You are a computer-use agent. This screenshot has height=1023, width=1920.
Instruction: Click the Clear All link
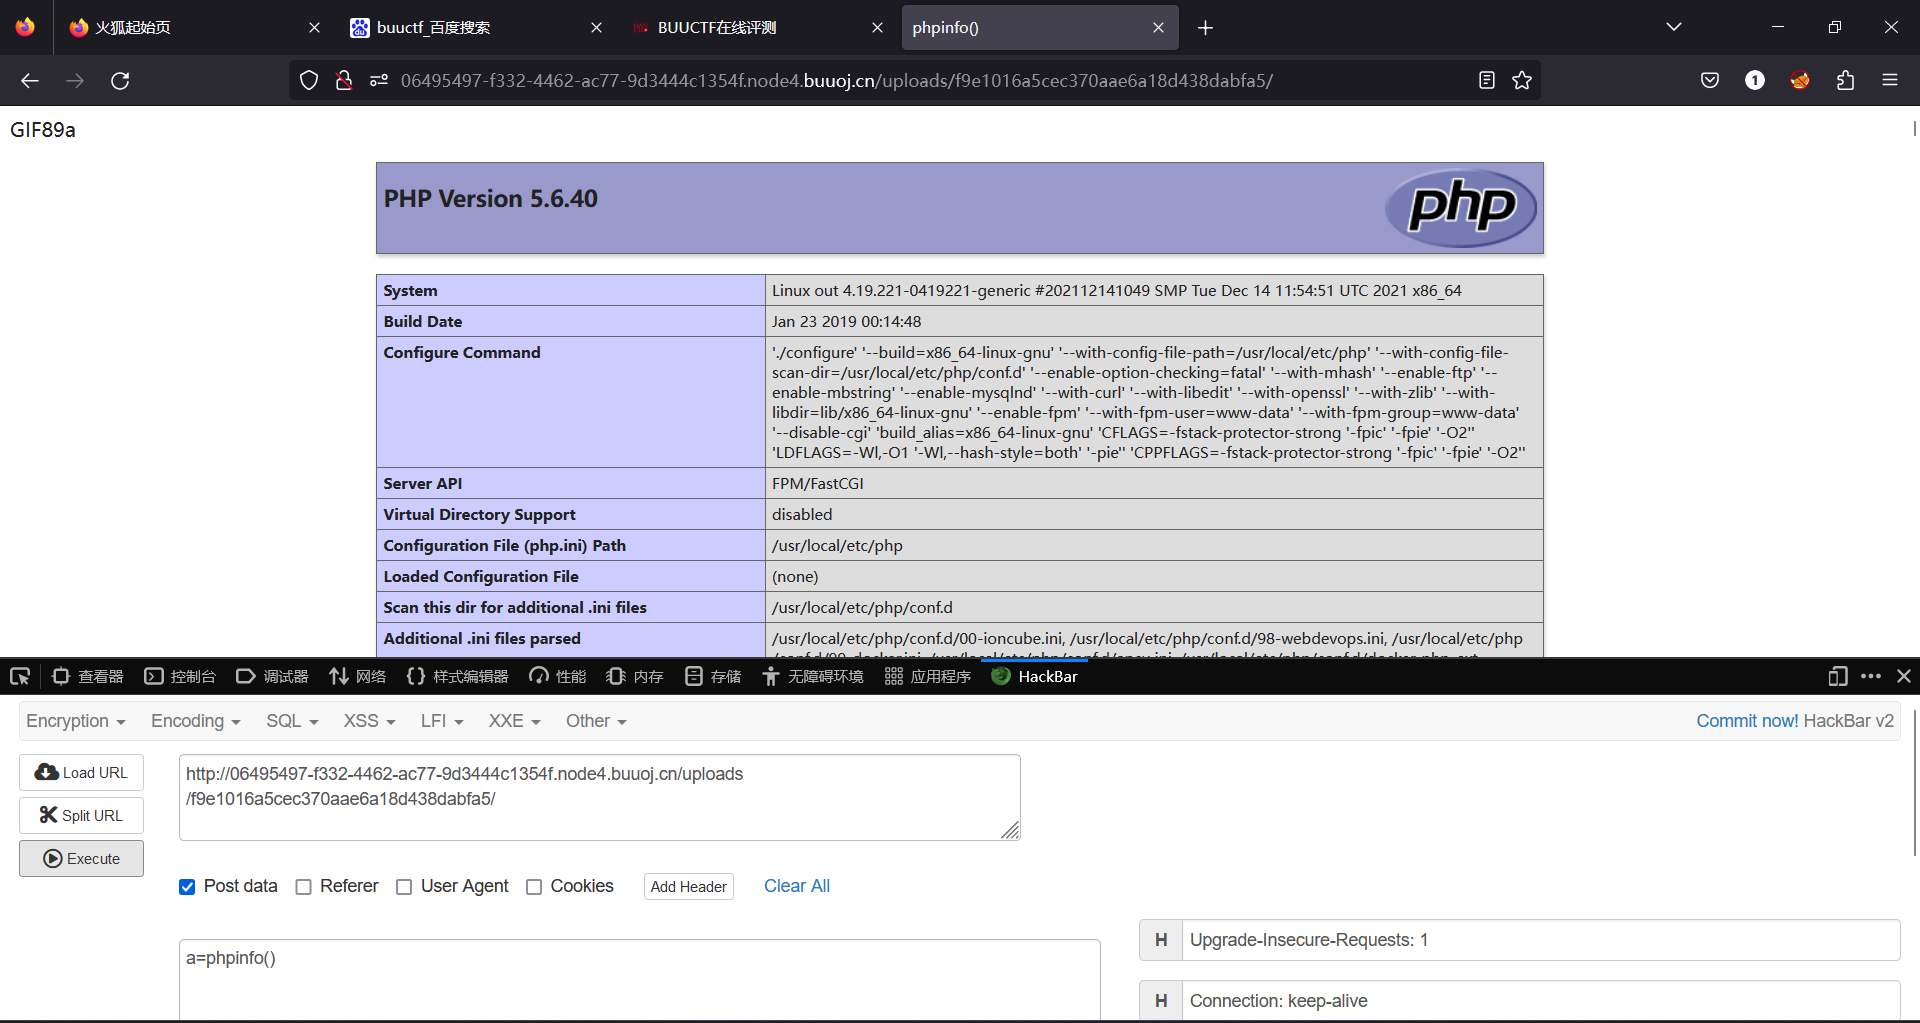[x=796, y=886]
